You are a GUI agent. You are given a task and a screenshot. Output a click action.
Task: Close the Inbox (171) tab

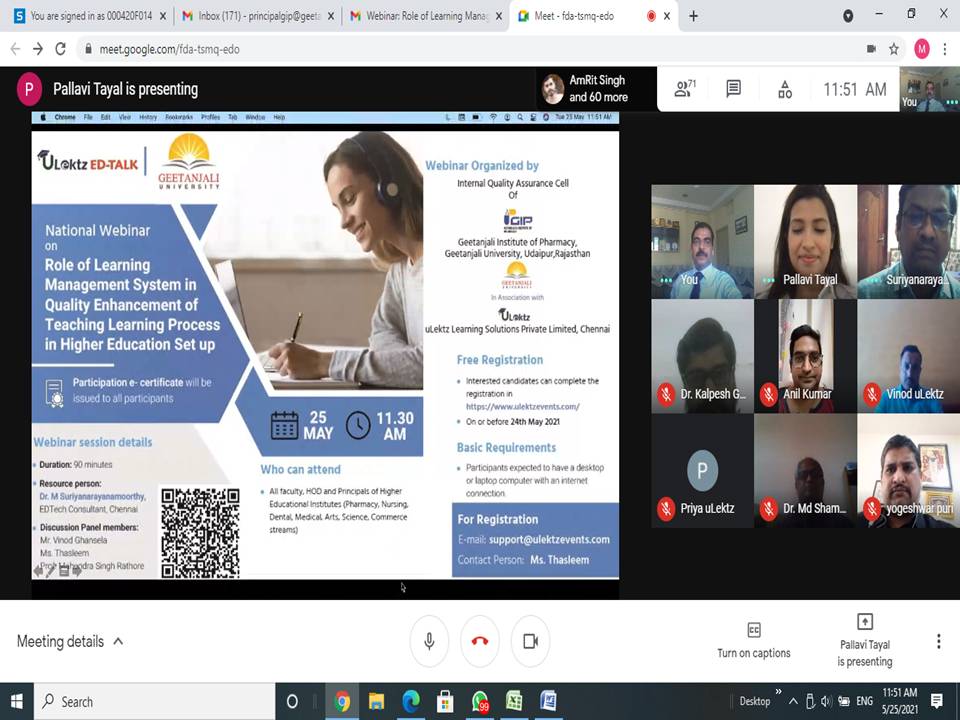[331, 17]
